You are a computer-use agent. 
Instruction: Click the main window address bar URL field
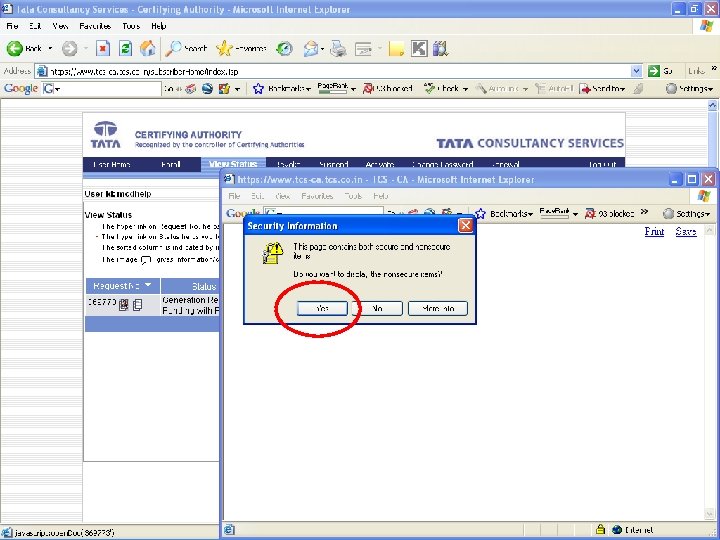tap(339, 71)
